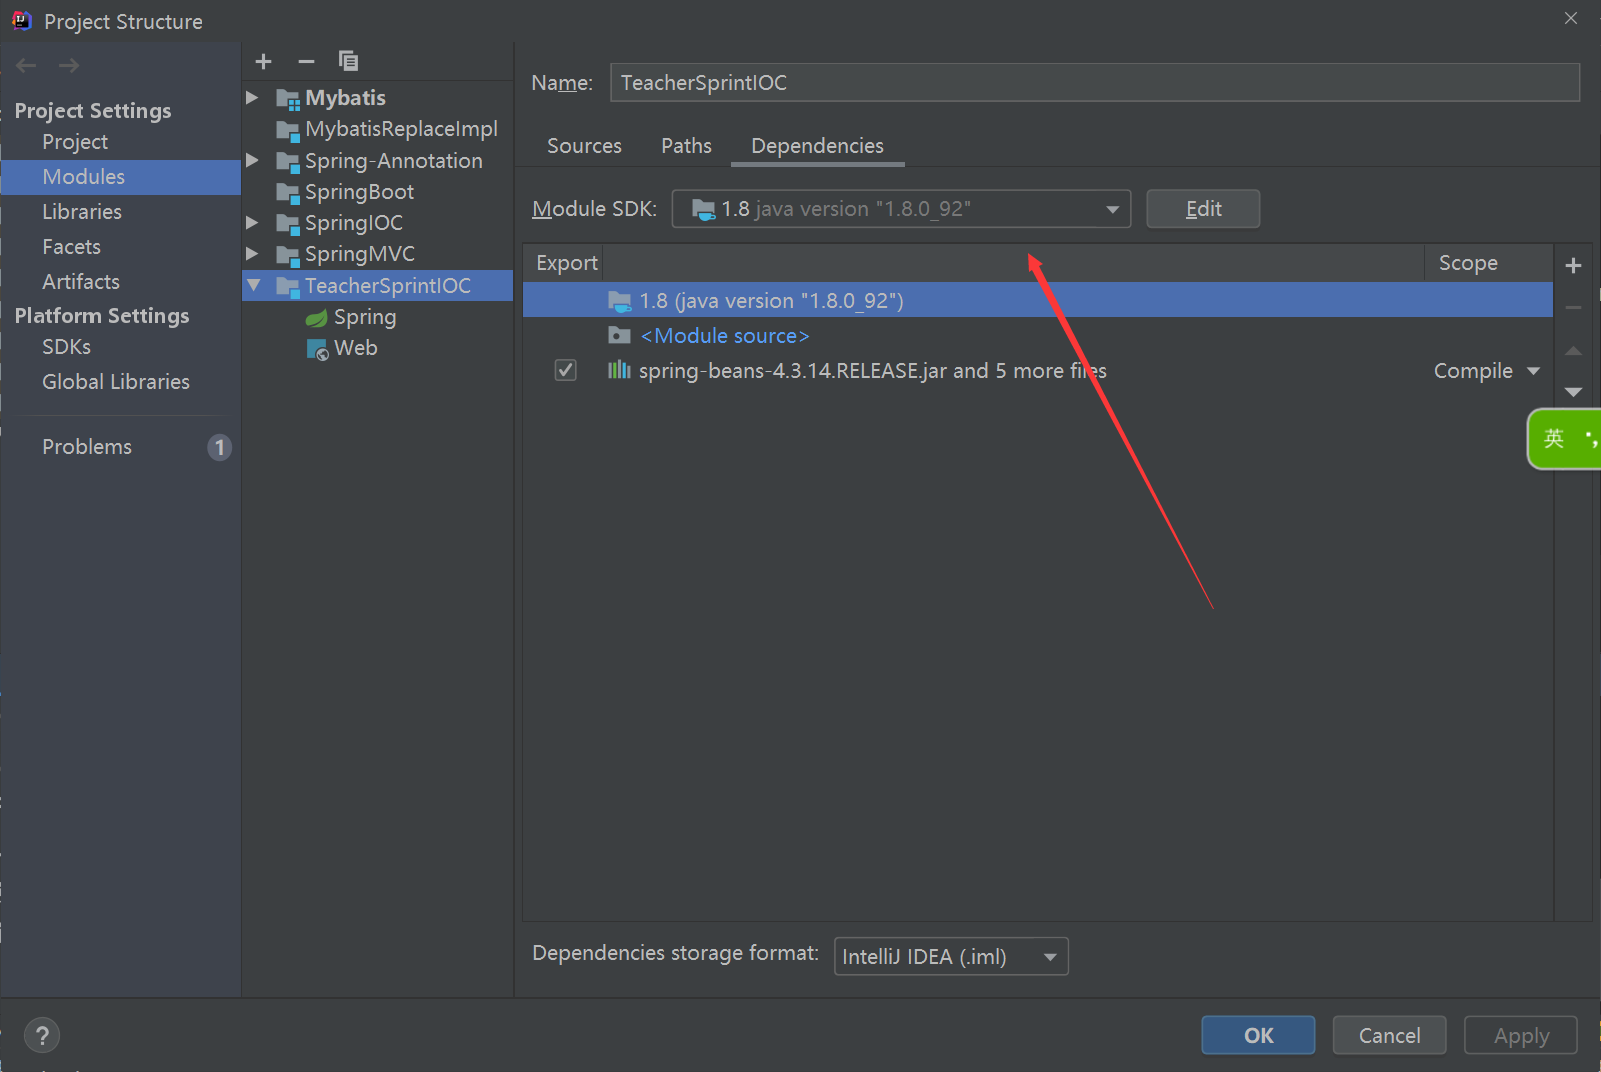Open Dependencies storage format dropdown
The width and height of the screenshot is (1601, 1072).
[x=951, y=957]
